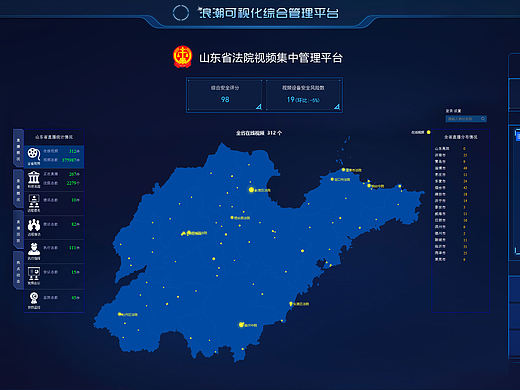Click the labeled marker in southwest corner
Image resolution: width=520 pixels, height=390 pixels.
[119, 314]
